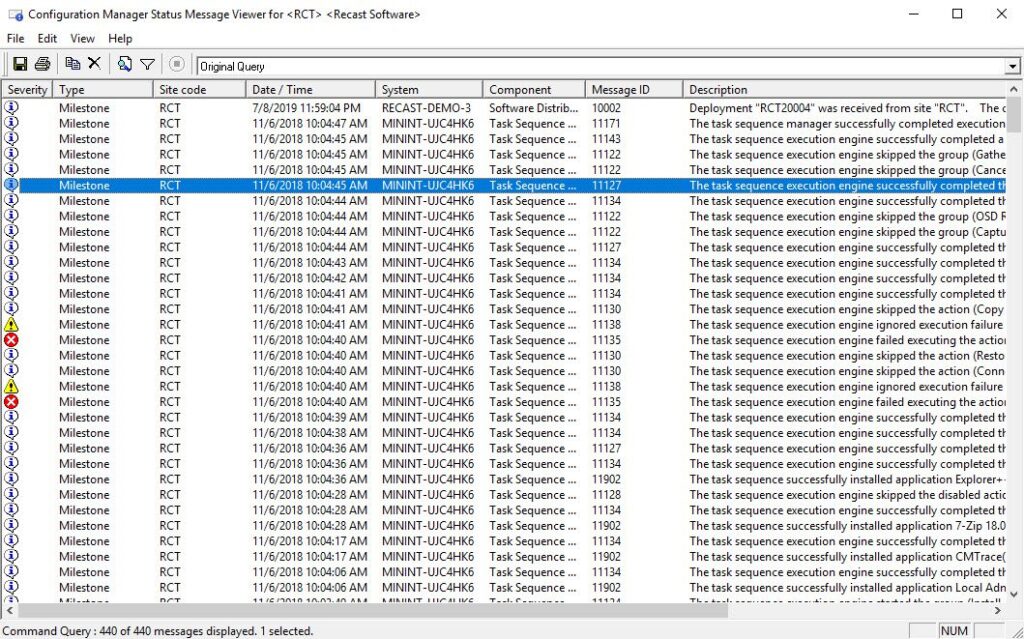Sort messages by the Date / Time column
Viewport: 1024px width, 639px height.
pos(309,88)
